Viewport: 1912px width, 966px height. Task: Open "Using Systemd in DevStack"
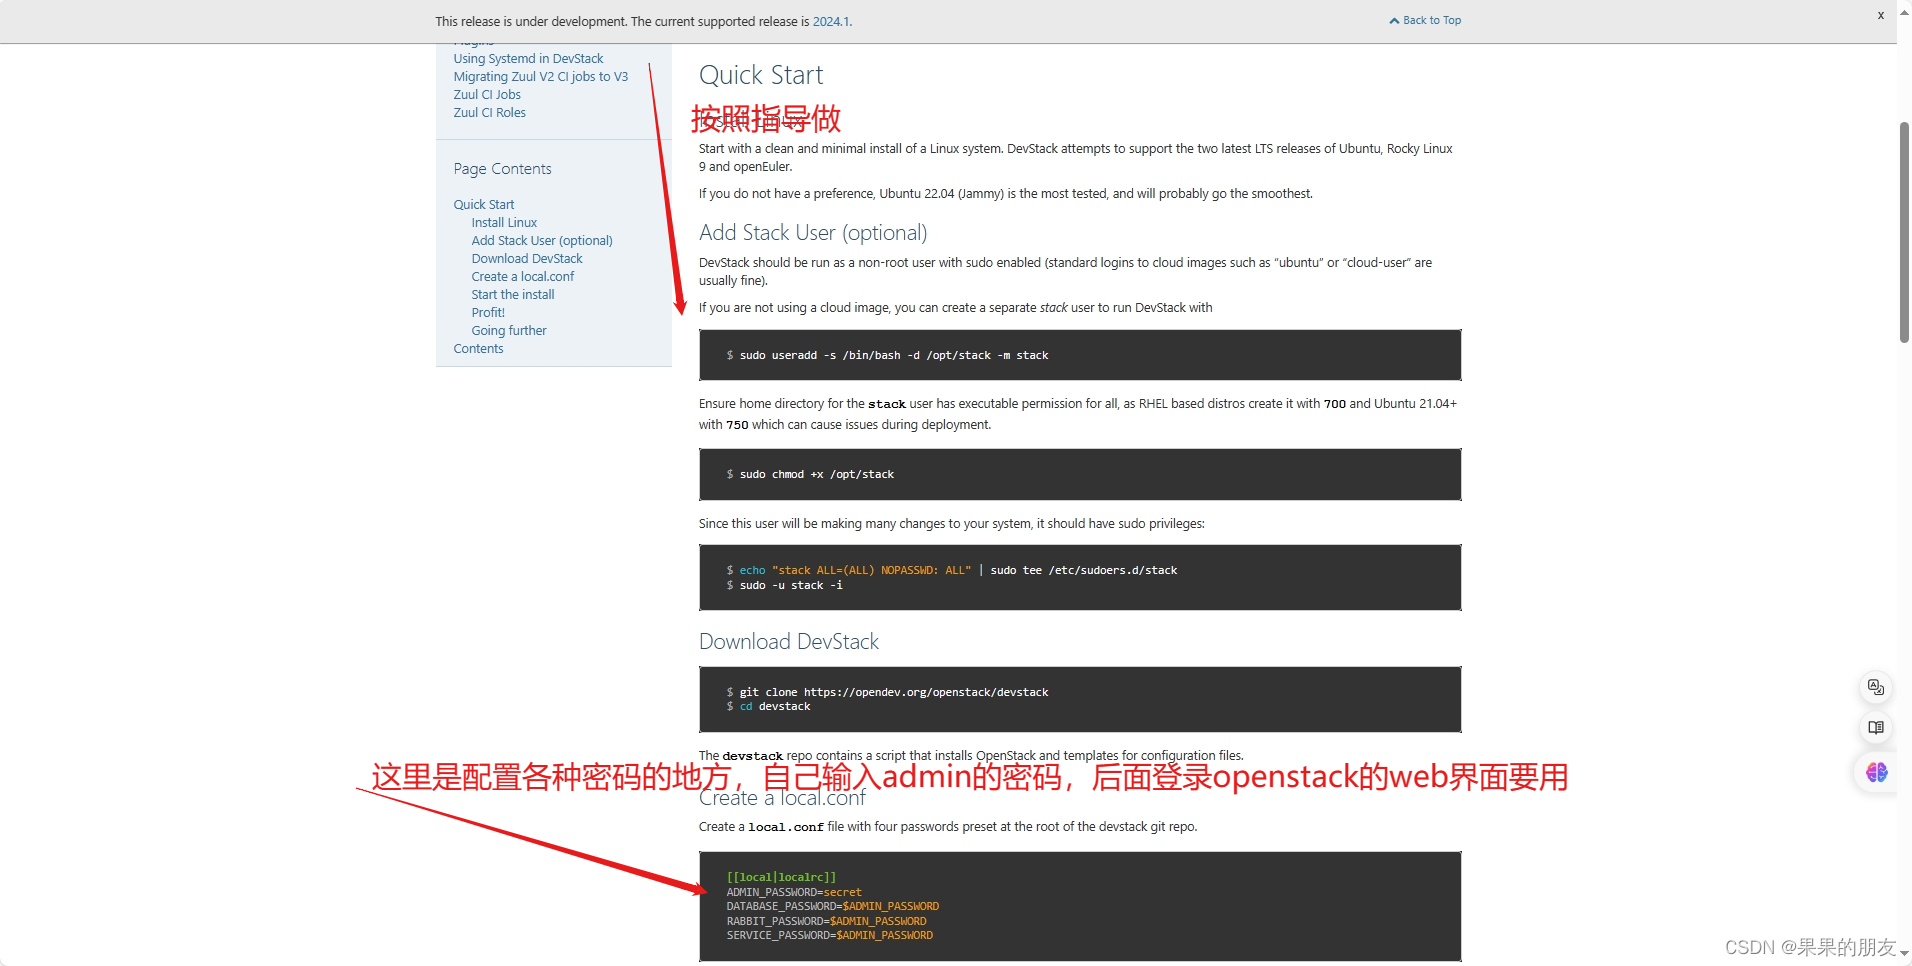click(x=528, y=58)
